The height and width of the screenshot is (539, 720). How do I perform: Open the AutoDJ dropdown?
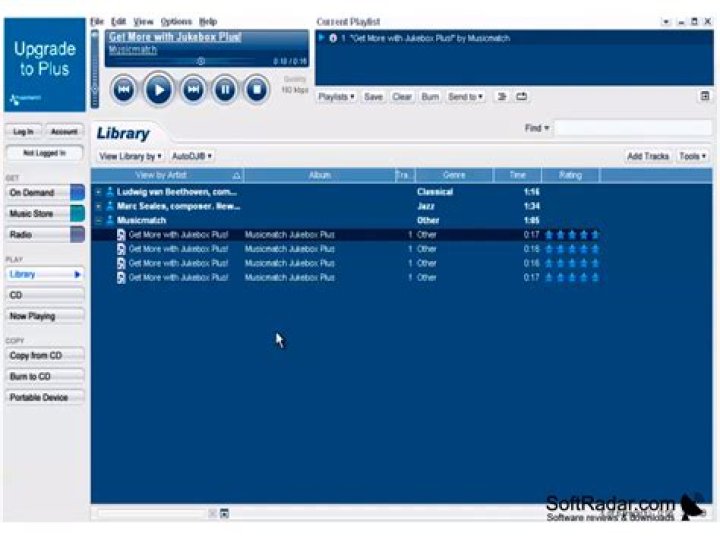coord(191,156)
